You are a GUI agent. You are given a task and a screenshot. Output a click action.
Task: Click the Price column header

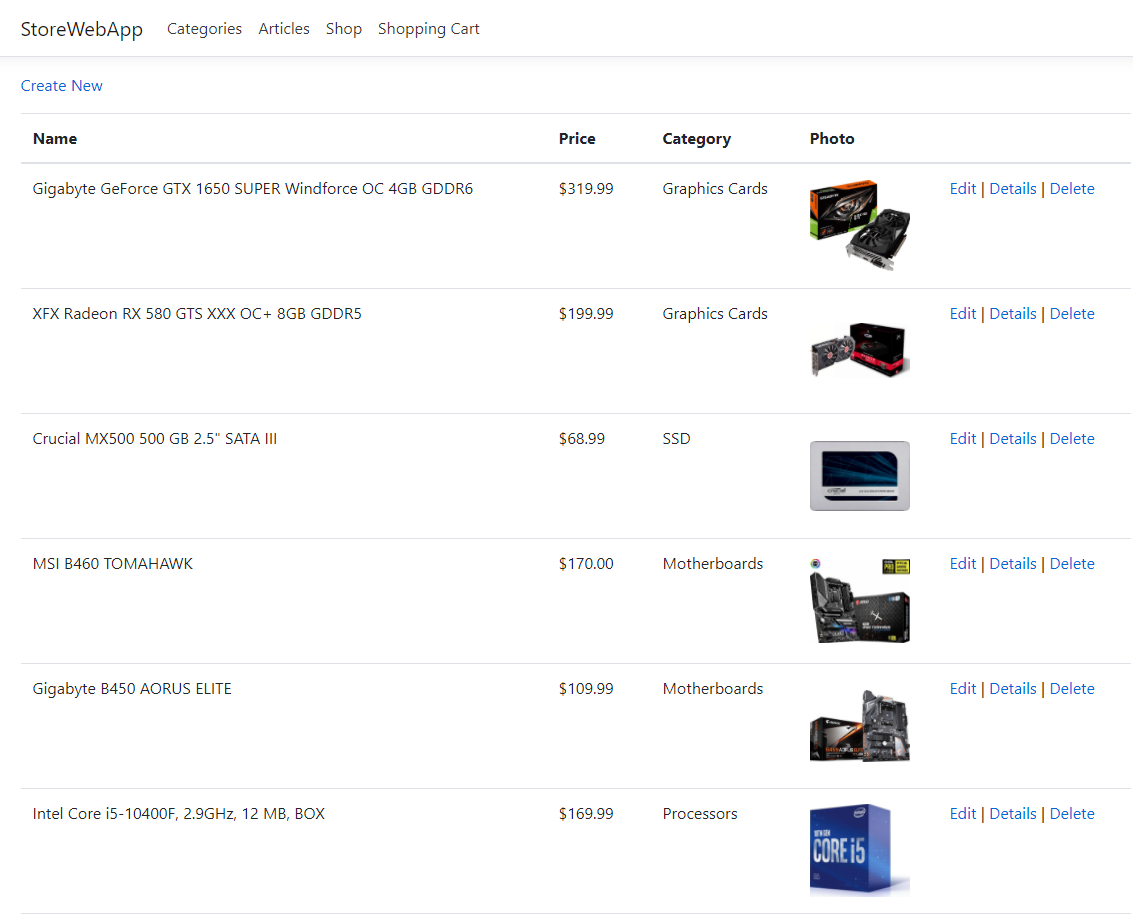pos(577,139)
